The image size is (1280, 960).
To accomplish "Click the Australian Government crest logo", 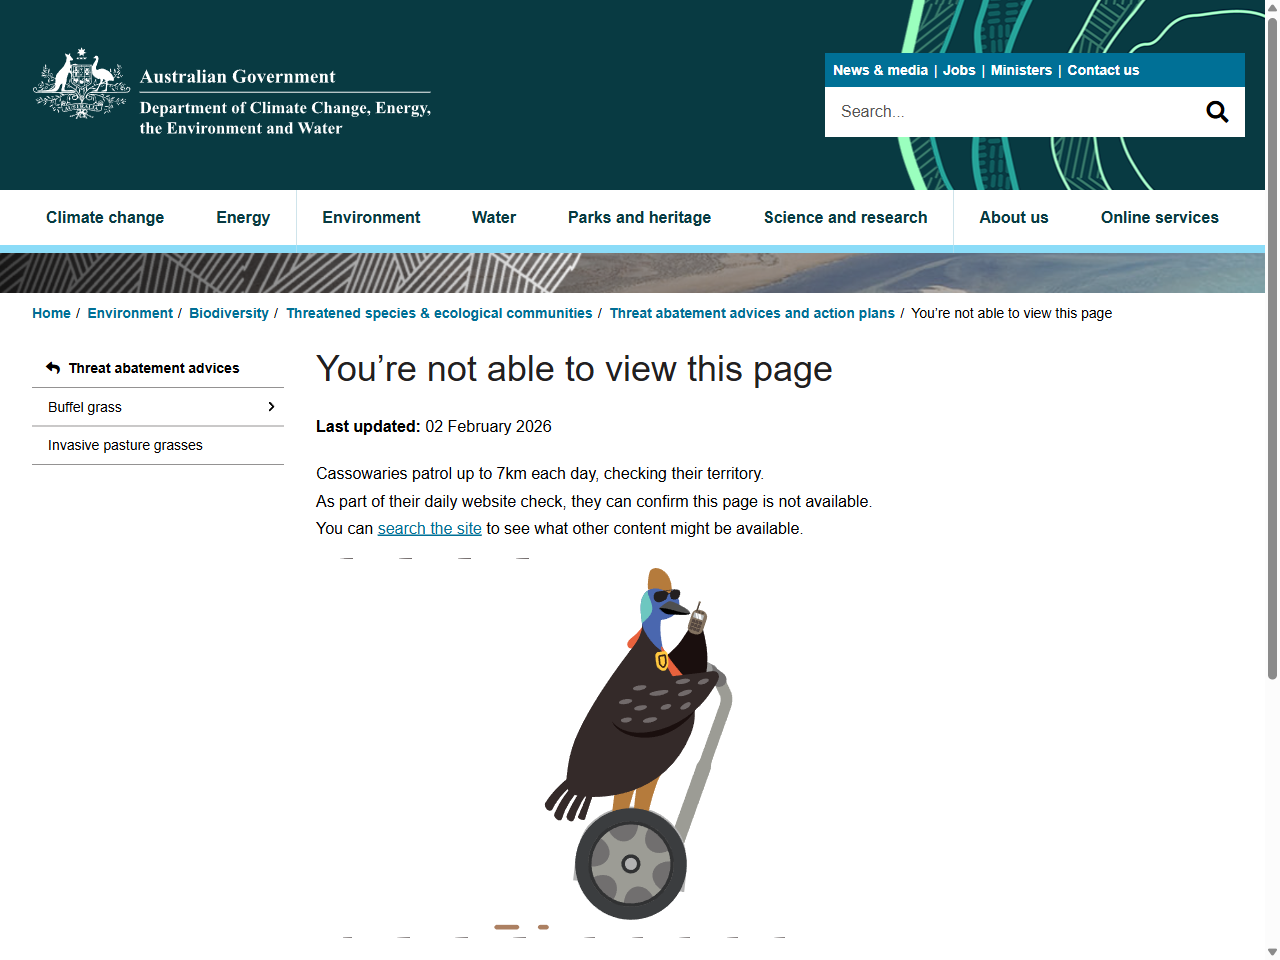I will (x=82, y=84).
